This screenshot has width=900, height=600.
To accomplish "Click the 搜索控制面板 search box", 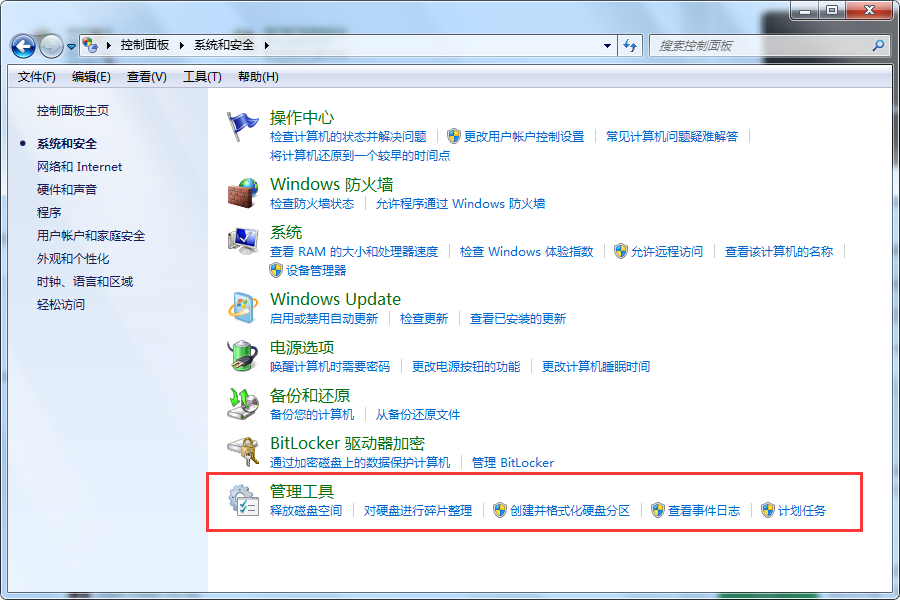I will pos(762,45).
